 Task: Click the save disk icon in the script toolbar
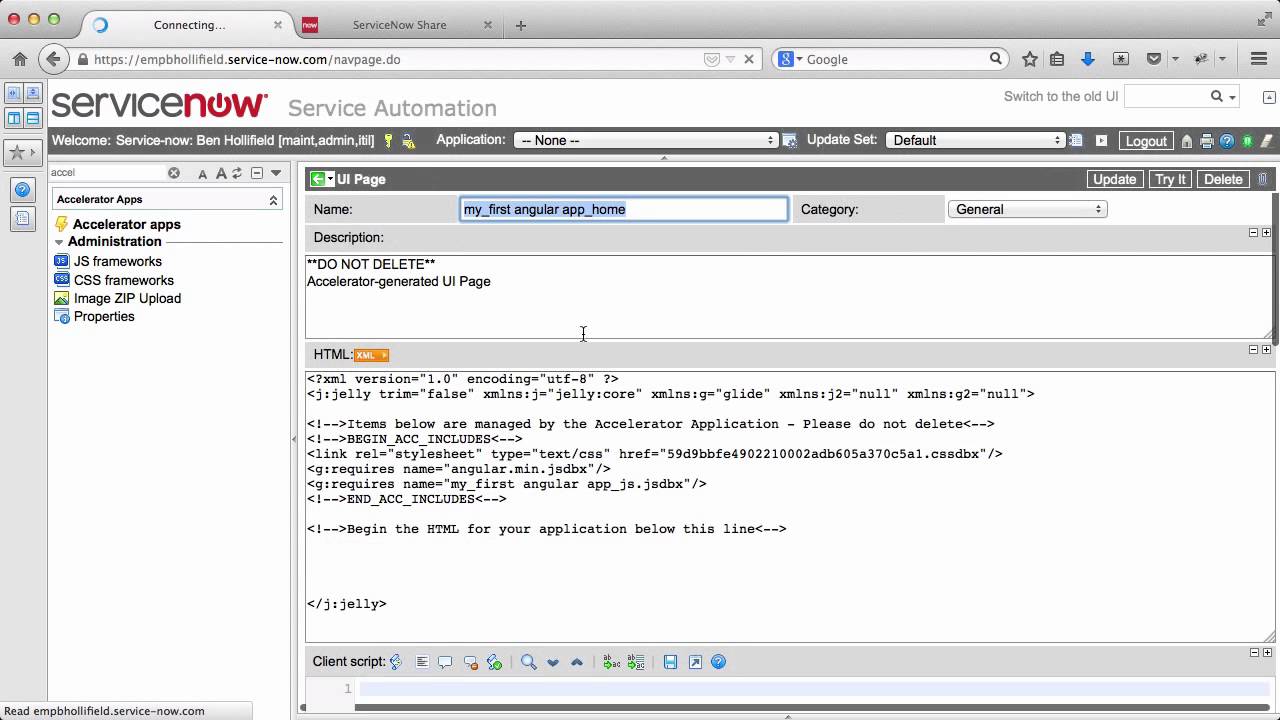(670, 662)
